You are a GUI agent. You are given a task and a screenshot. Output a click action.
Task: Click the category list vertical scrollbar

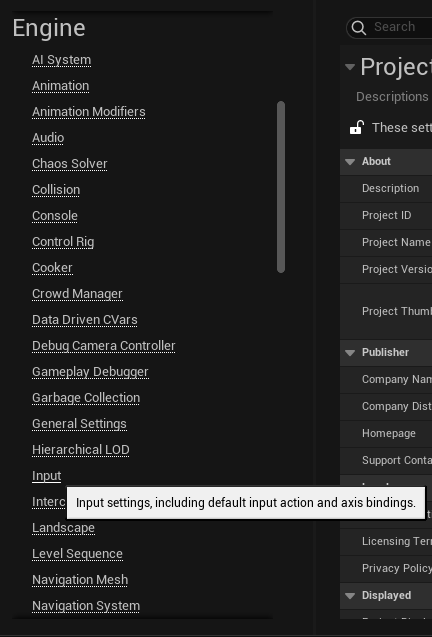[281, 187]
